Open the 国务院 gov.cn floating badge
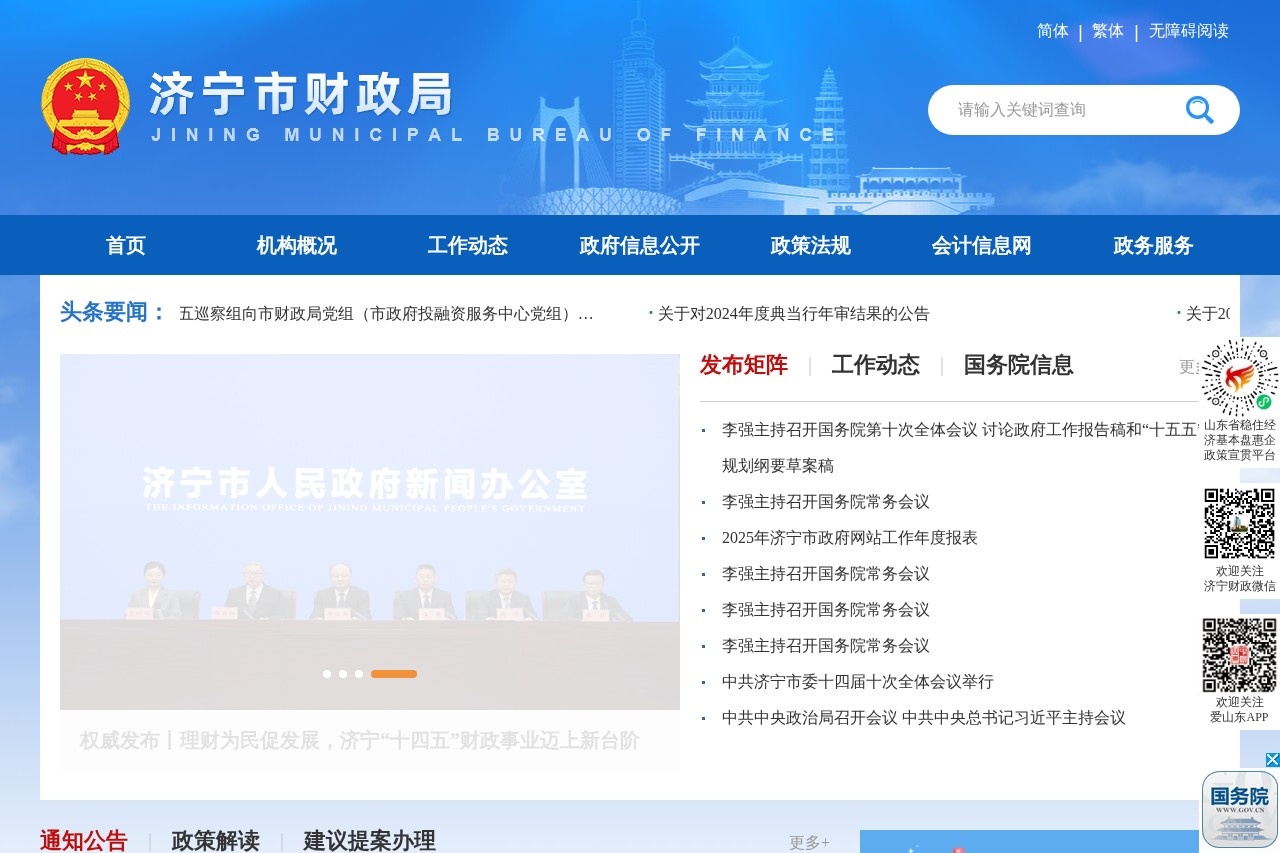 pyautogui.click(x=1240, y=809)
